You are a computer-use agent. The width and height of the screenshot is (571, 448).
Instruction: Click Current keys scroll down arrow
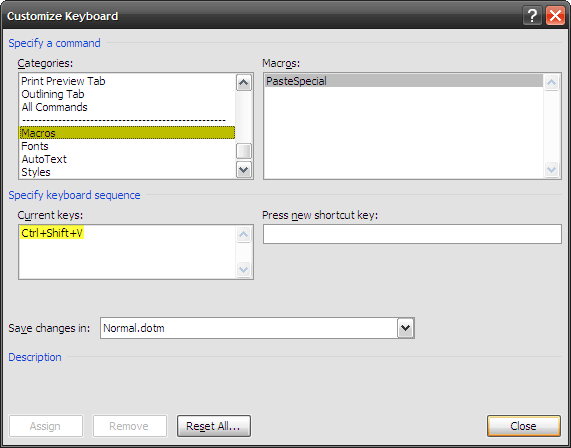(243, 270)
